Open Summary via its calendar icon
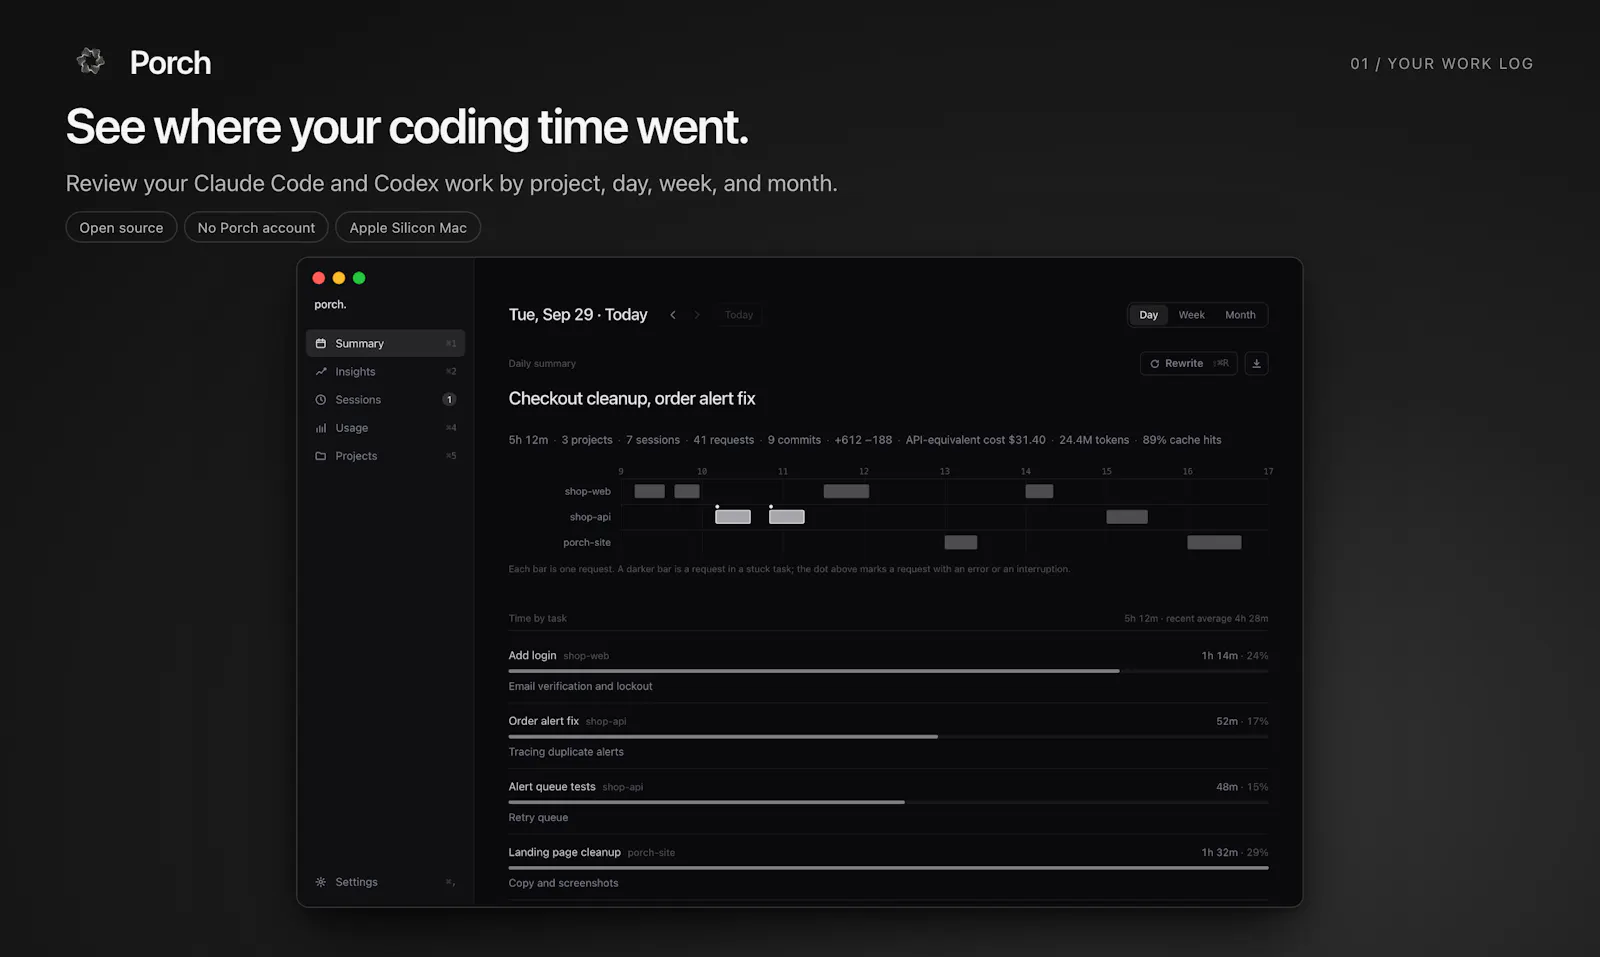Viewport: 1600px width, 957px height. [321, 343]
